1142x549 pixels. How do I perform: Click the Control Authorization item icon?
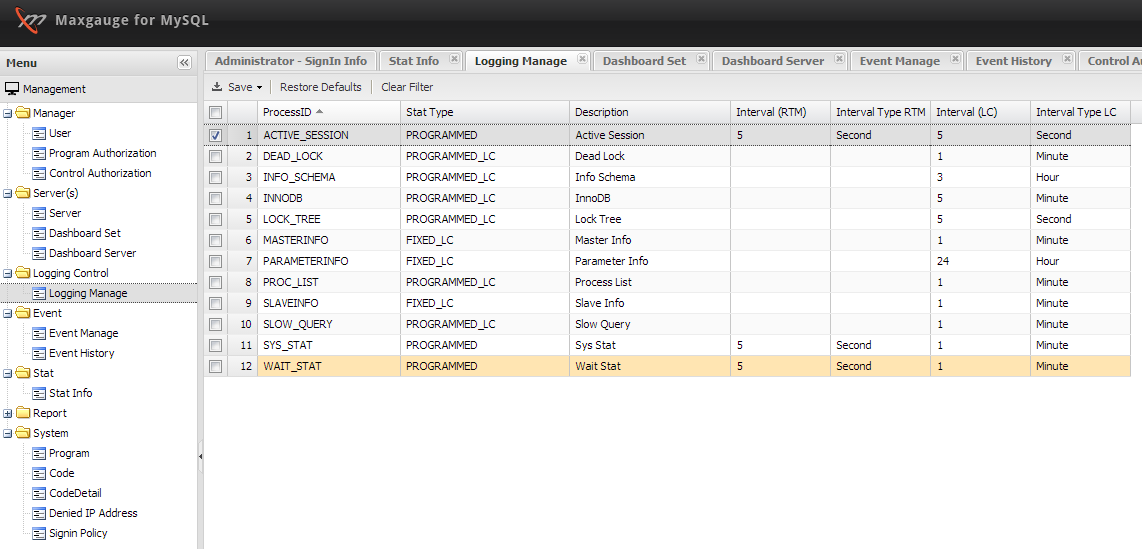[39, 173]
